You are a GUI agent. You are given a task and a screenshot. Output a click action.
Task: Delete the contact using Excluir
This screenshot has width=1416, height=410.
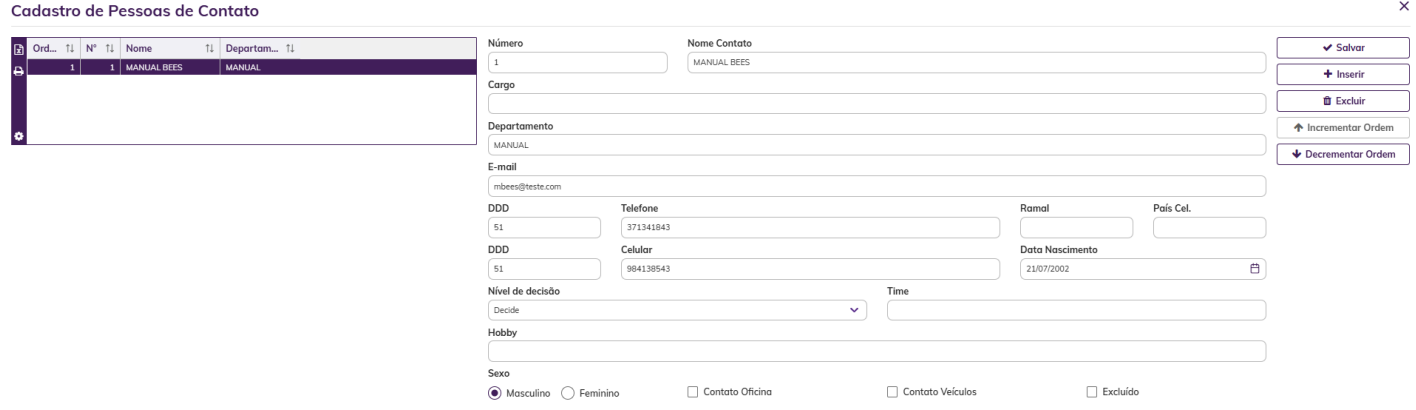pos(1343,101)
